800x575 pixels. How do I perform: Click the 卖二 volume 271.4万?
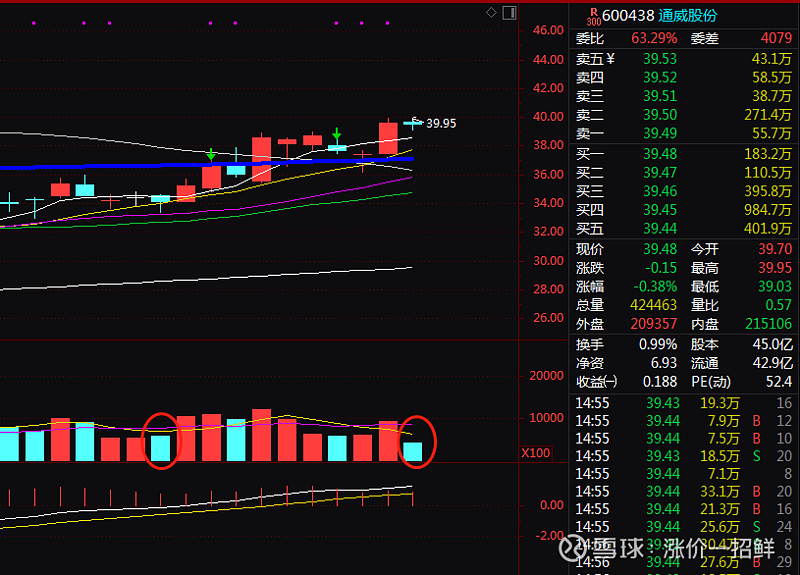(x=767, y=115)
